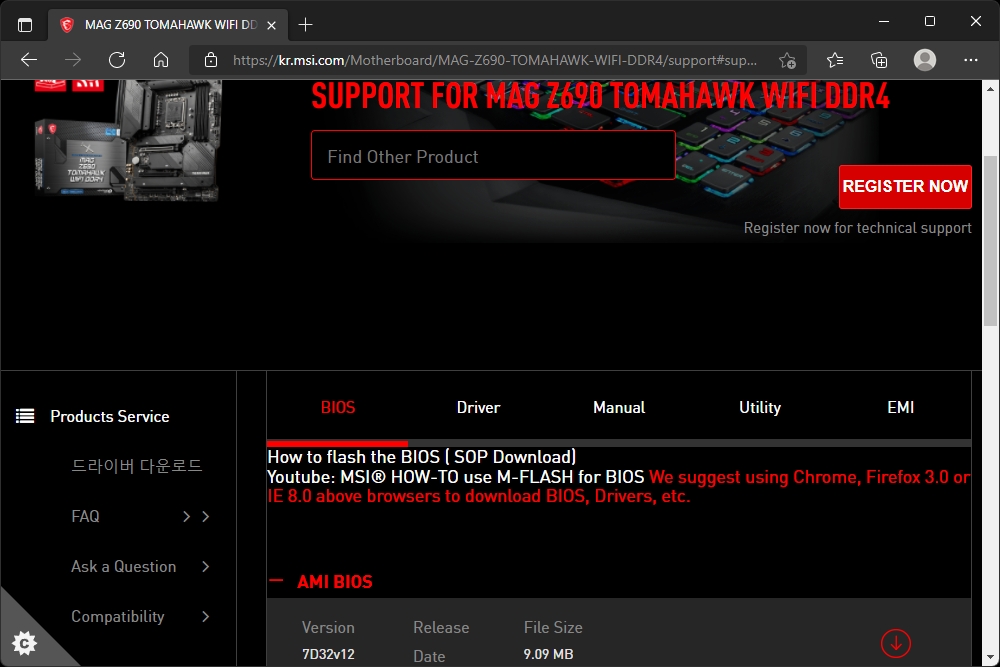Click the motherboard product thumbnail

pos(128,140)
